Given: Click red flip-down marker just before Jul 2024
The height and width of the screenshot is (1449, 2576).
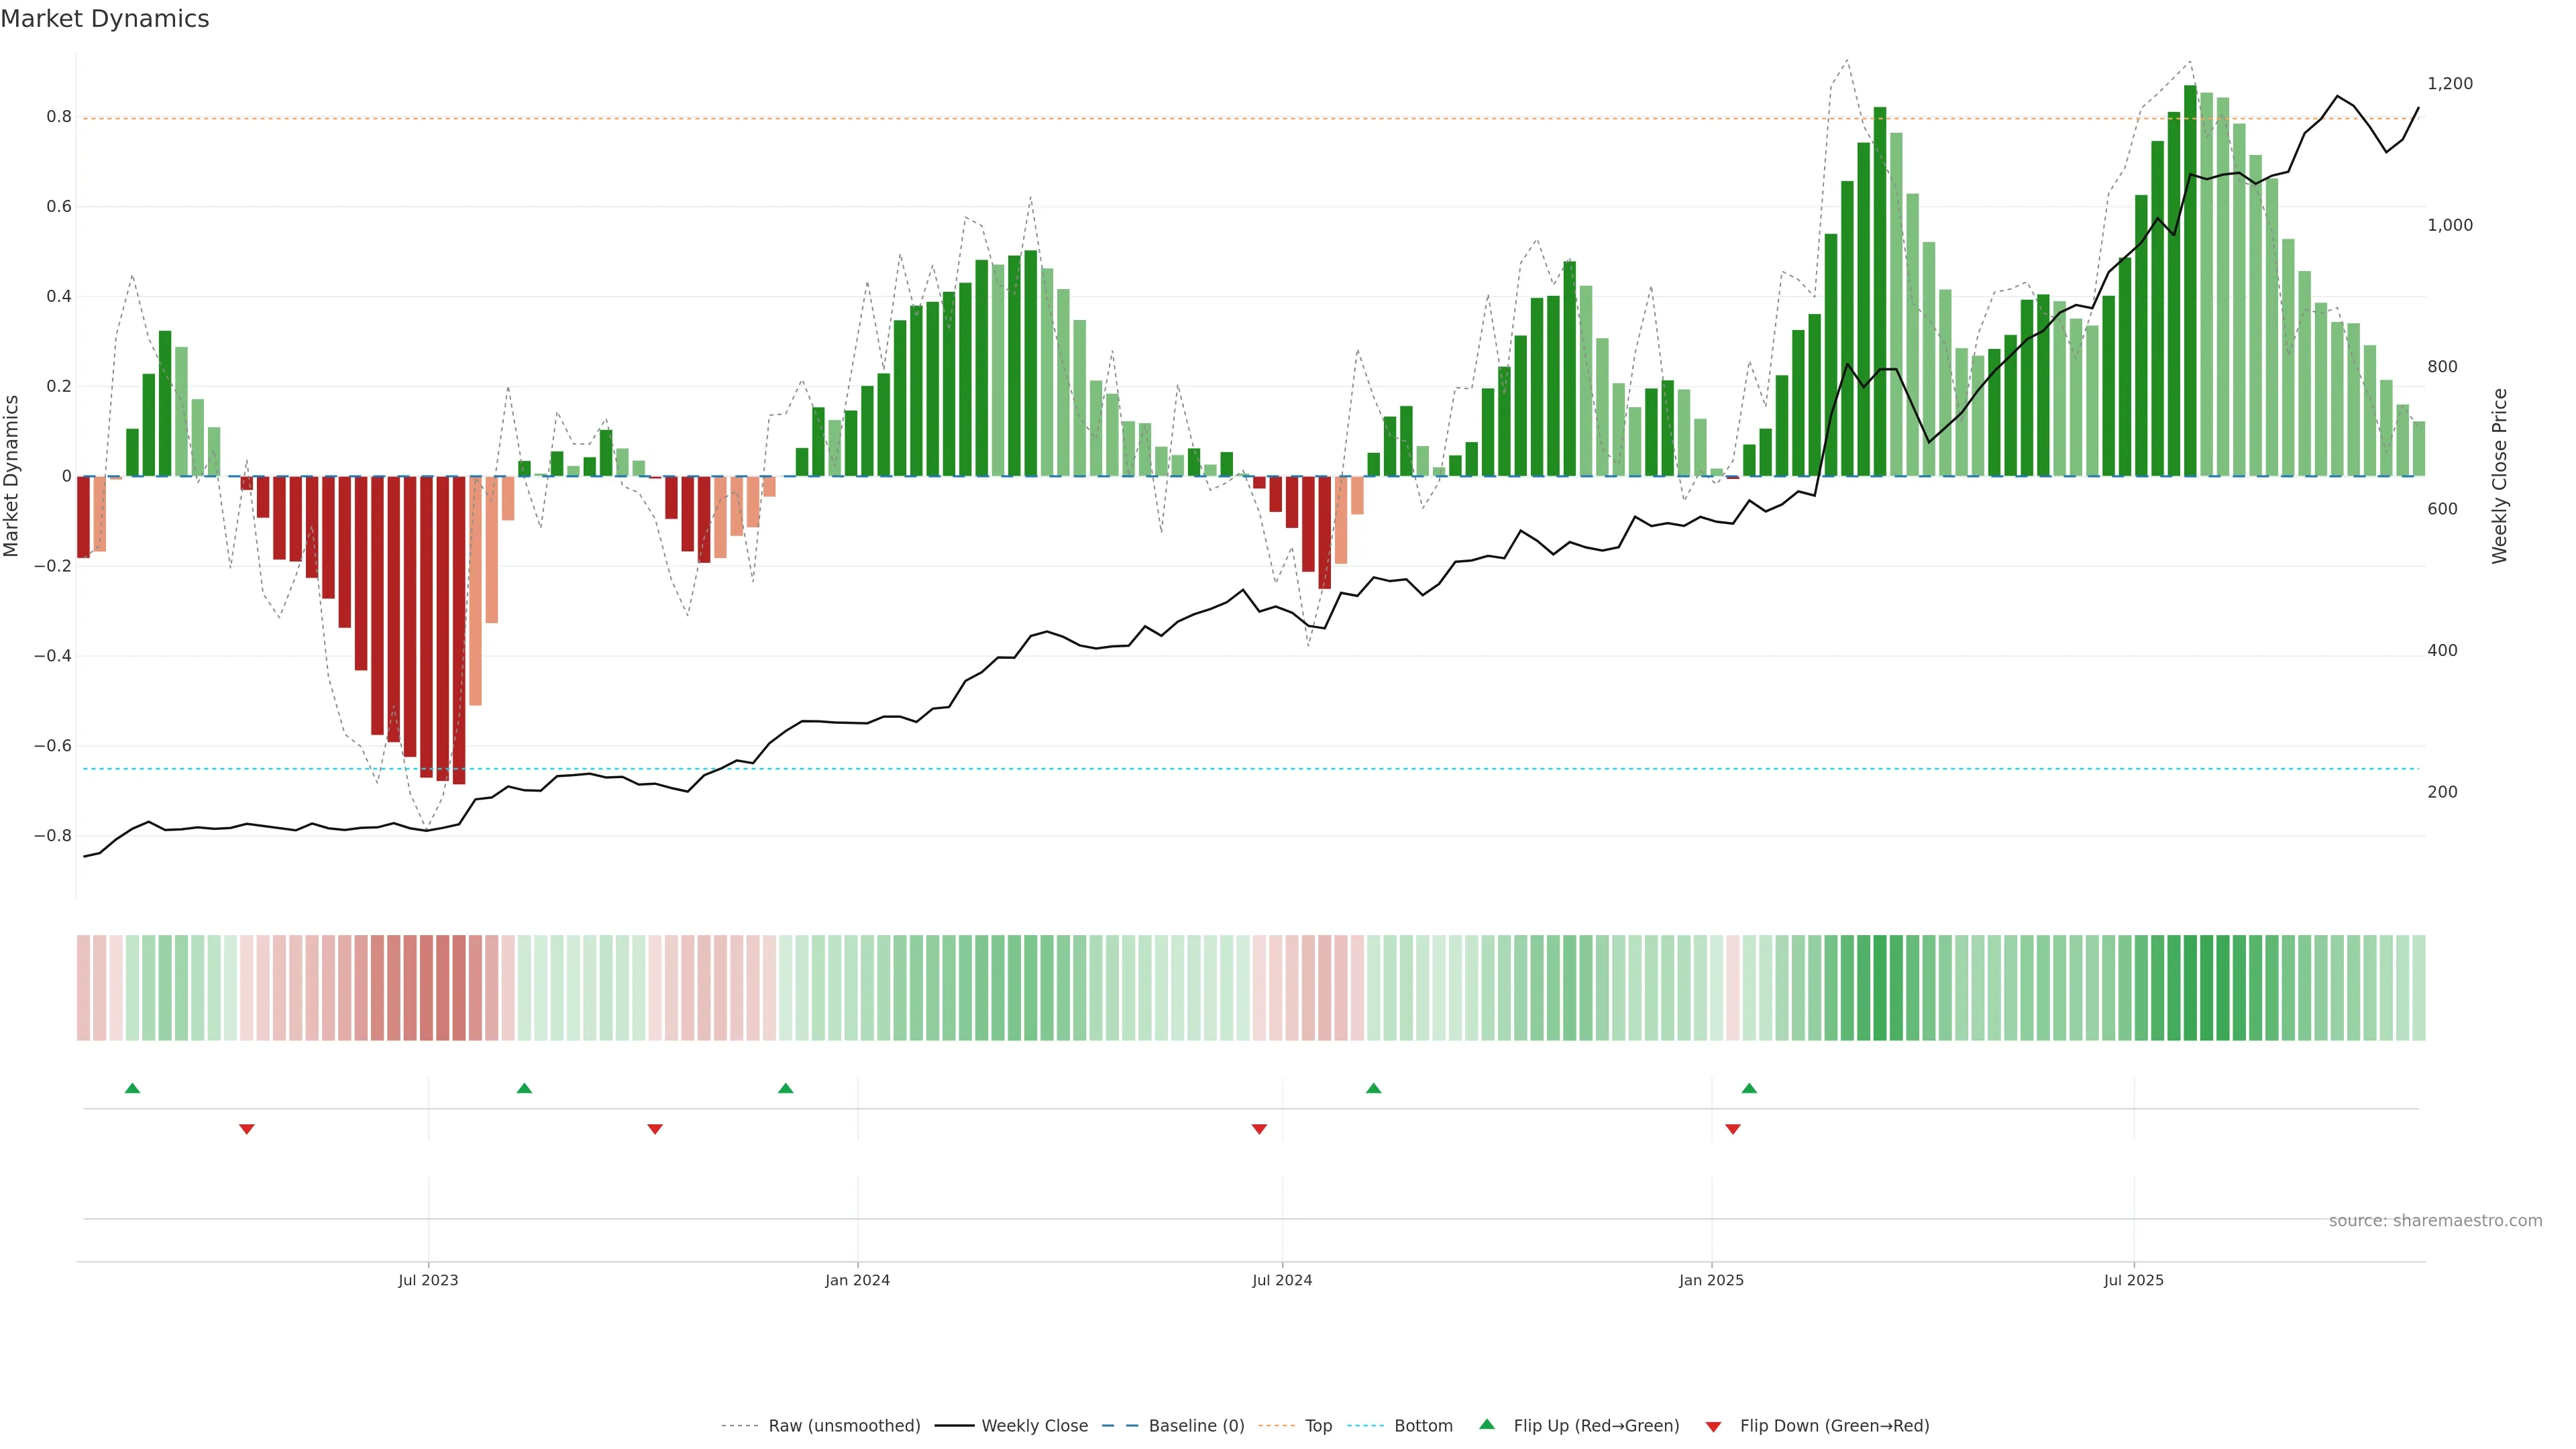Looking at the screenshot, I should click(x=1259, y=1129).
